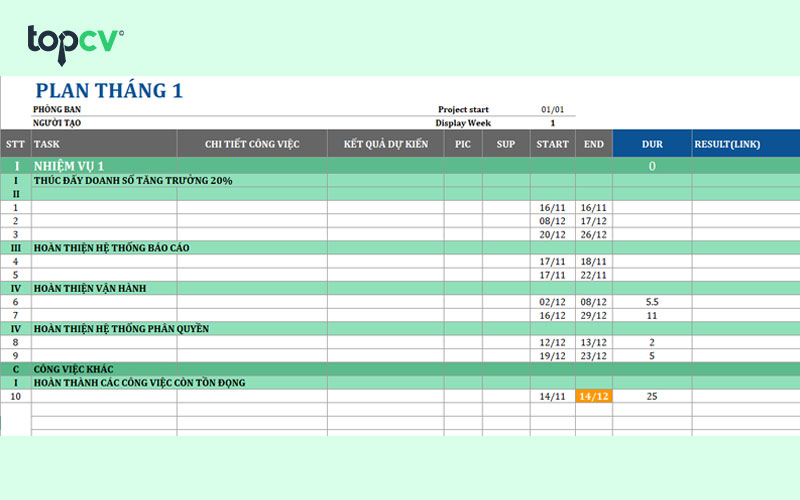Select duration 5.5 in row 6
The width and height of the screenshot is (800, 500).
coord(652,302)
